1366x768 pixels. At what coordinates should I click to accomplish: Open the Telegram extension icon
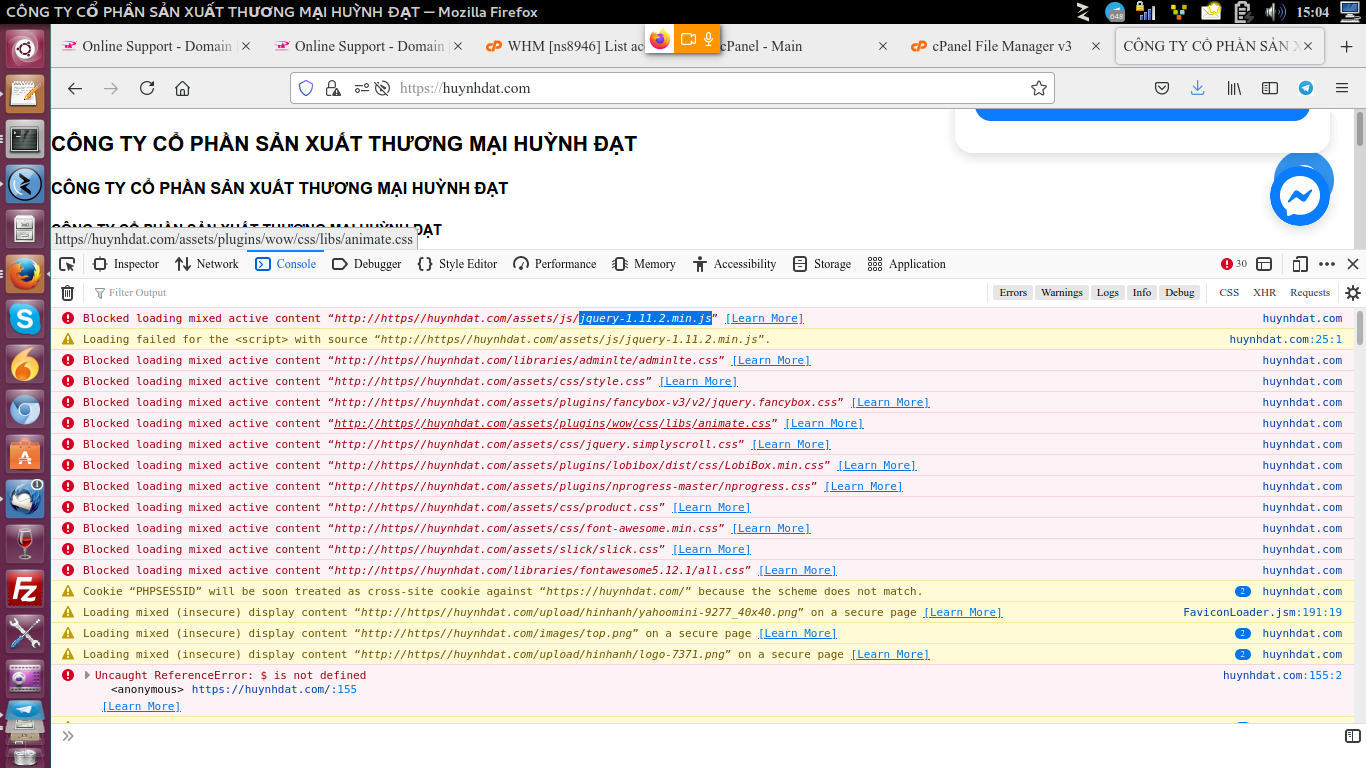1306,88
